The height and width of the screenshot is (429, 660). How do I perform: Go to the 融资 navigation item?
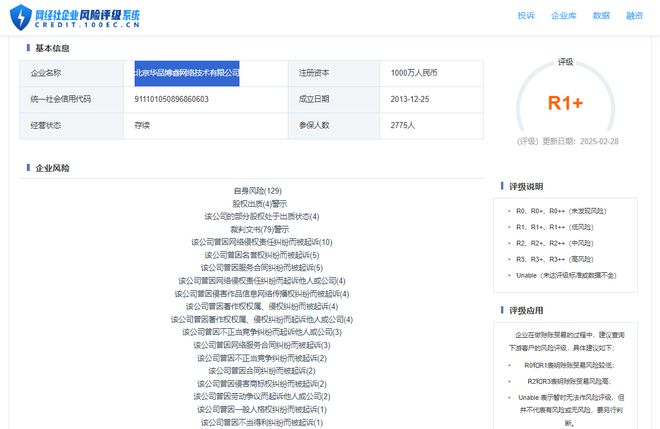634,16
